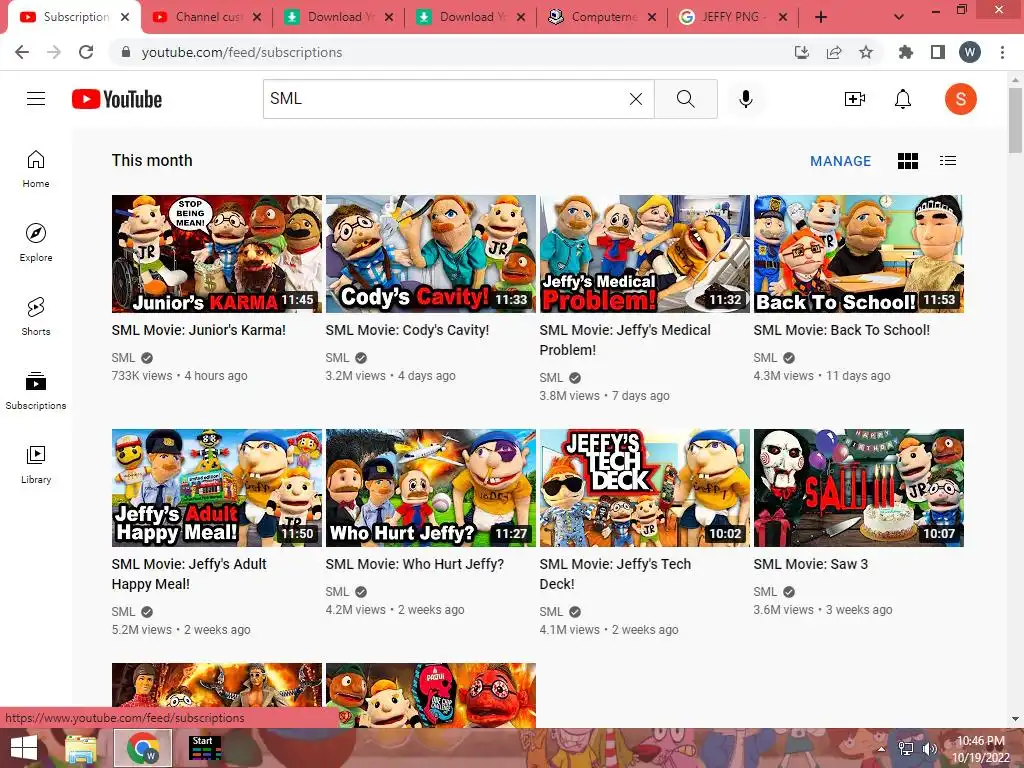Click the volume speaker tray icon
The height and width of the screenshot is (768, 1024).
click(929, 748)
